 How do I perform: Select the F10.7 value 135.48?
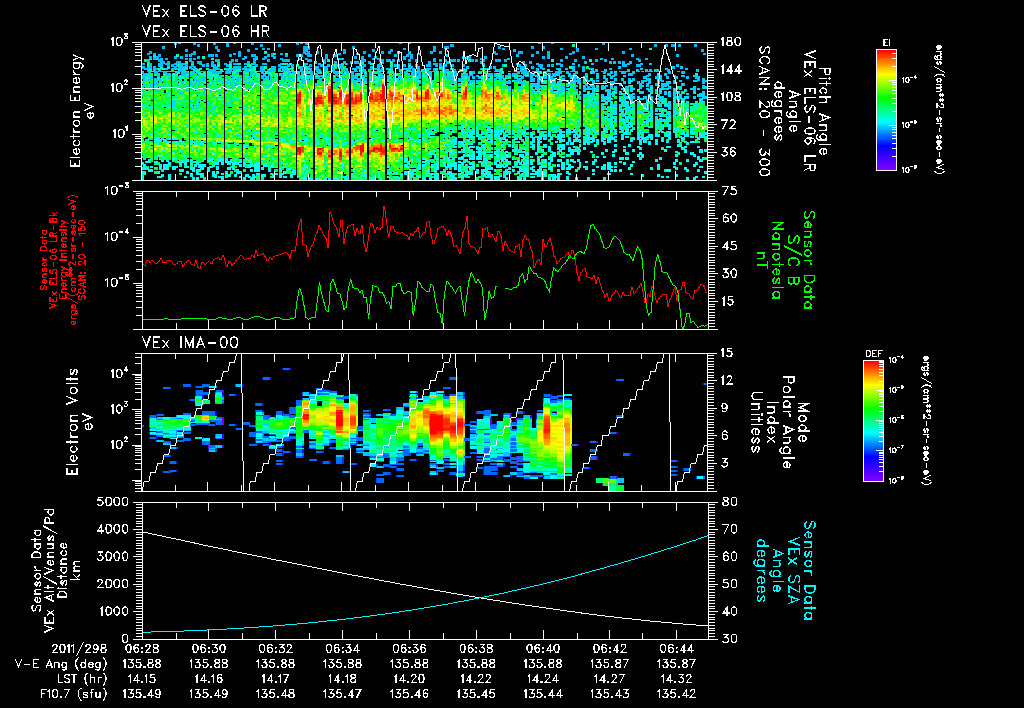276,694
